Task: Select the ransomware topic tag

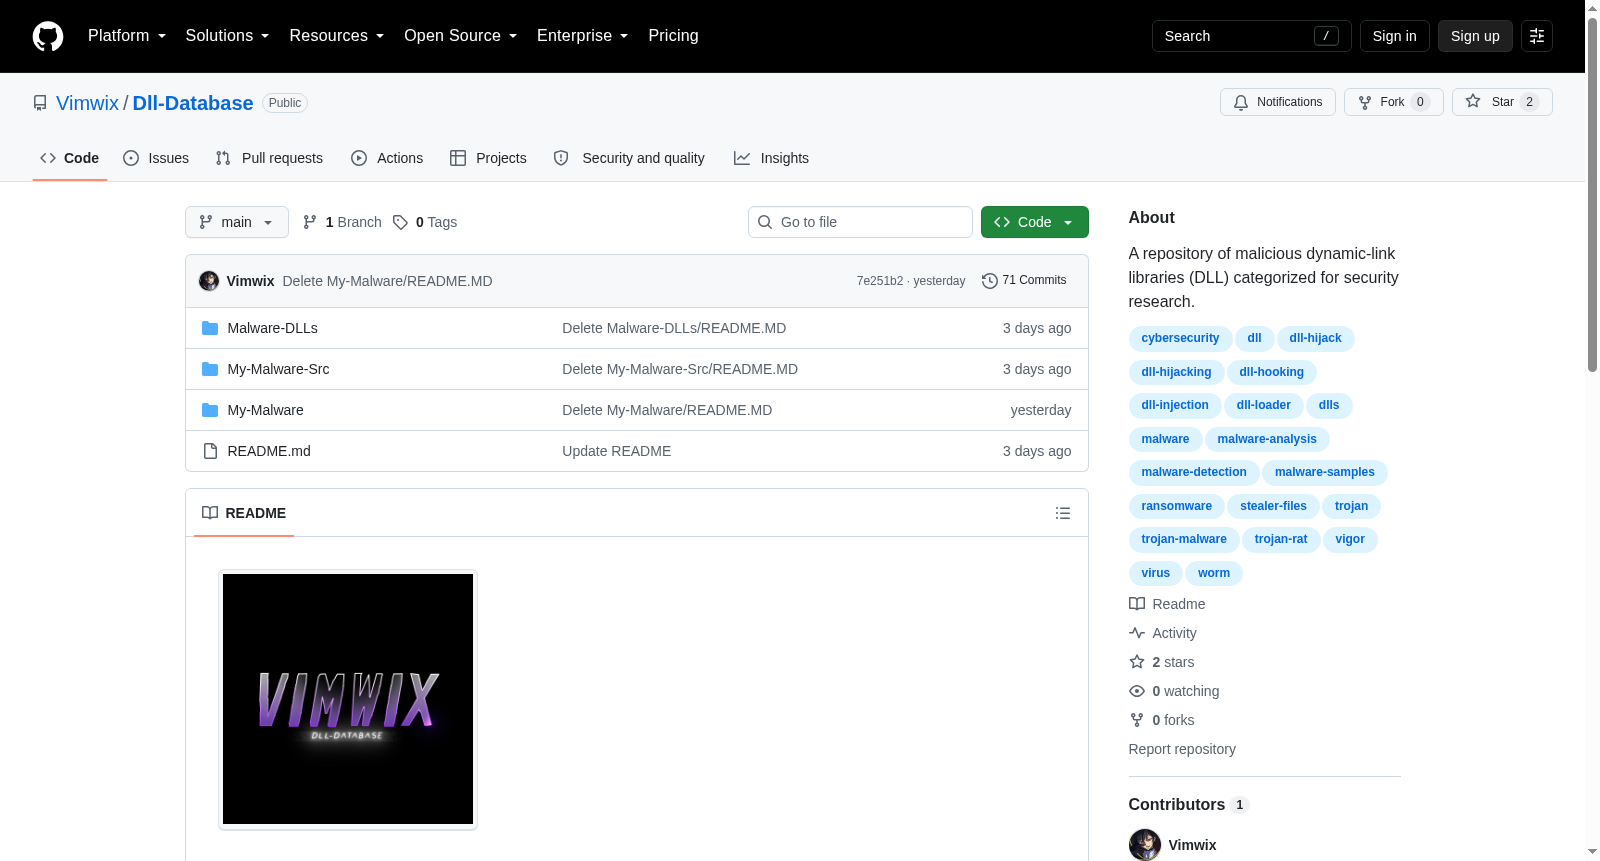Action: (1176, 506)
